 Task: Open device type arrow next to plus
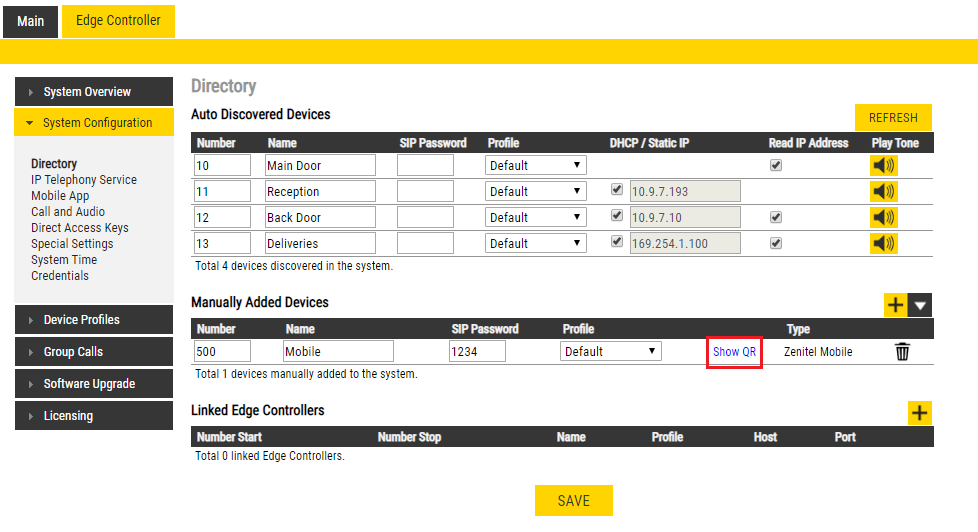point(920,305)
